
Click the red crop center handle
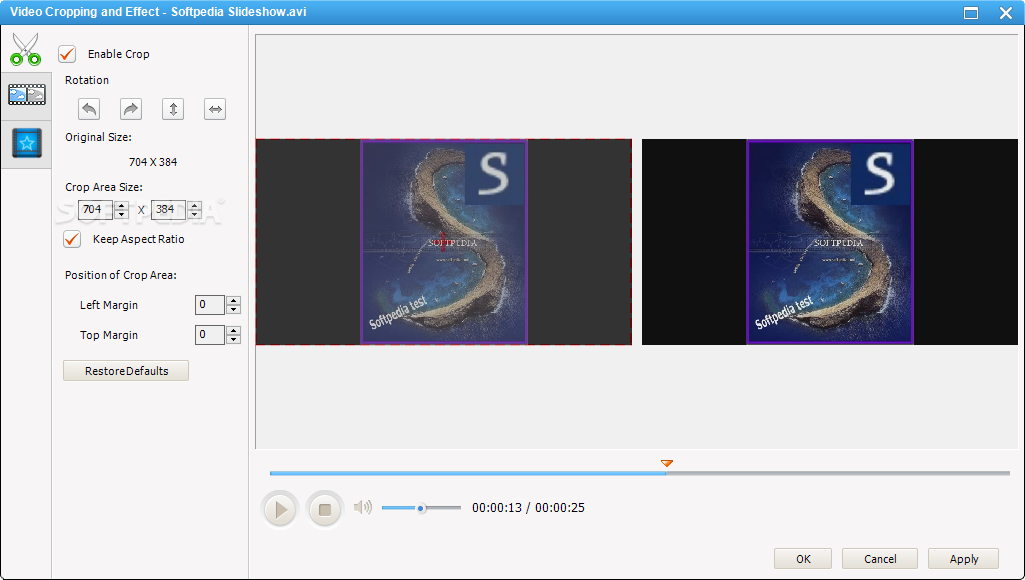click(443, 241)
